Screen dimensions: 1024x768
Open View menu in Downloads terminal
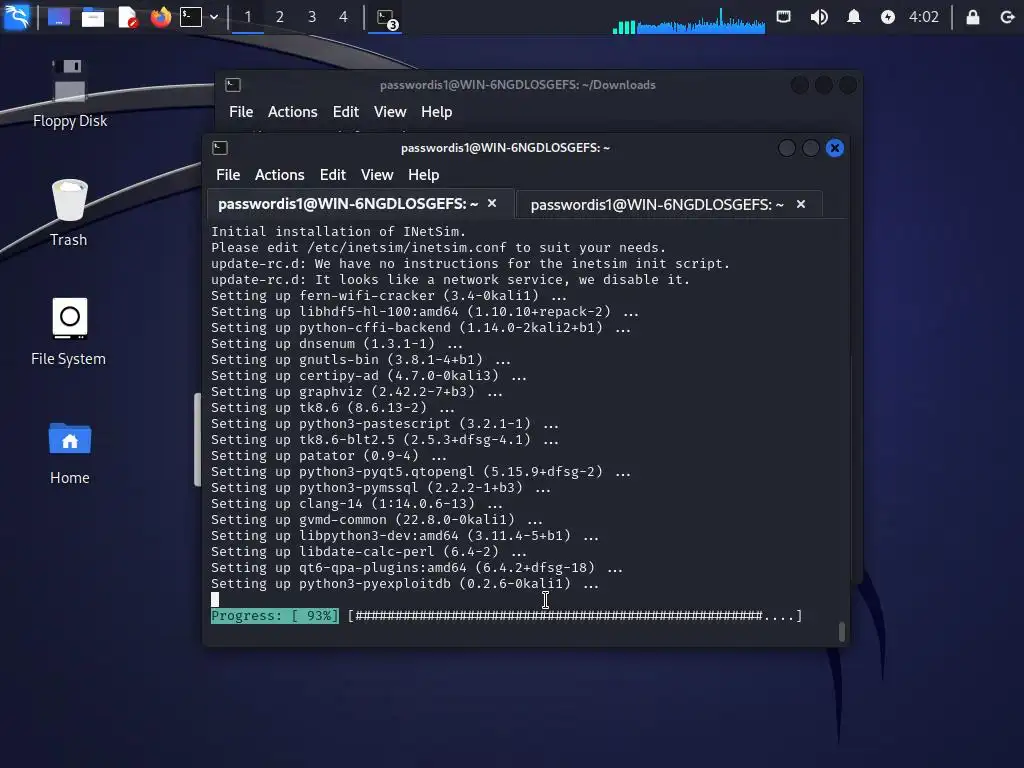[390, 112]
